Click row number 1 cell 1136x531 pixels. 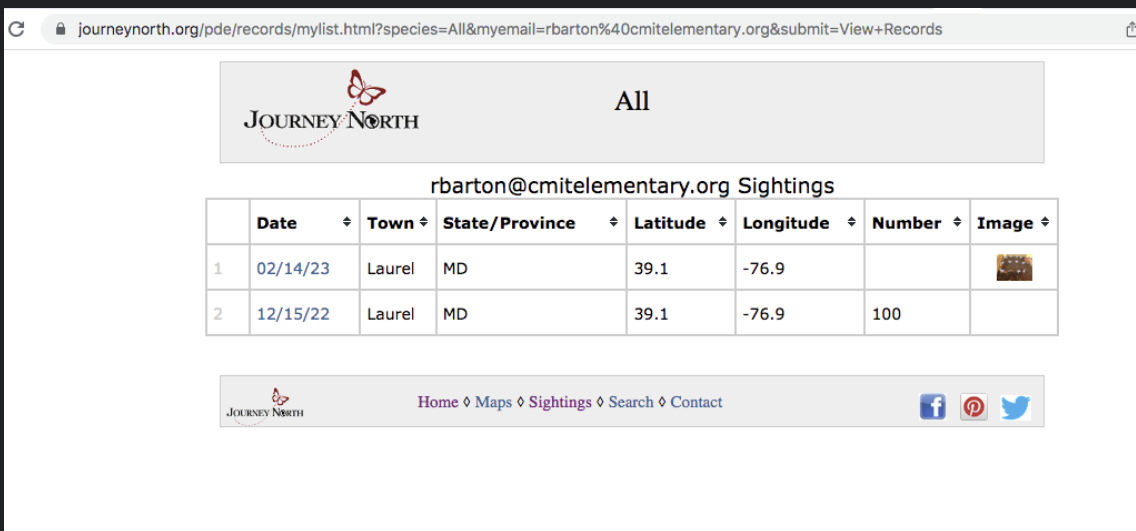228,267
